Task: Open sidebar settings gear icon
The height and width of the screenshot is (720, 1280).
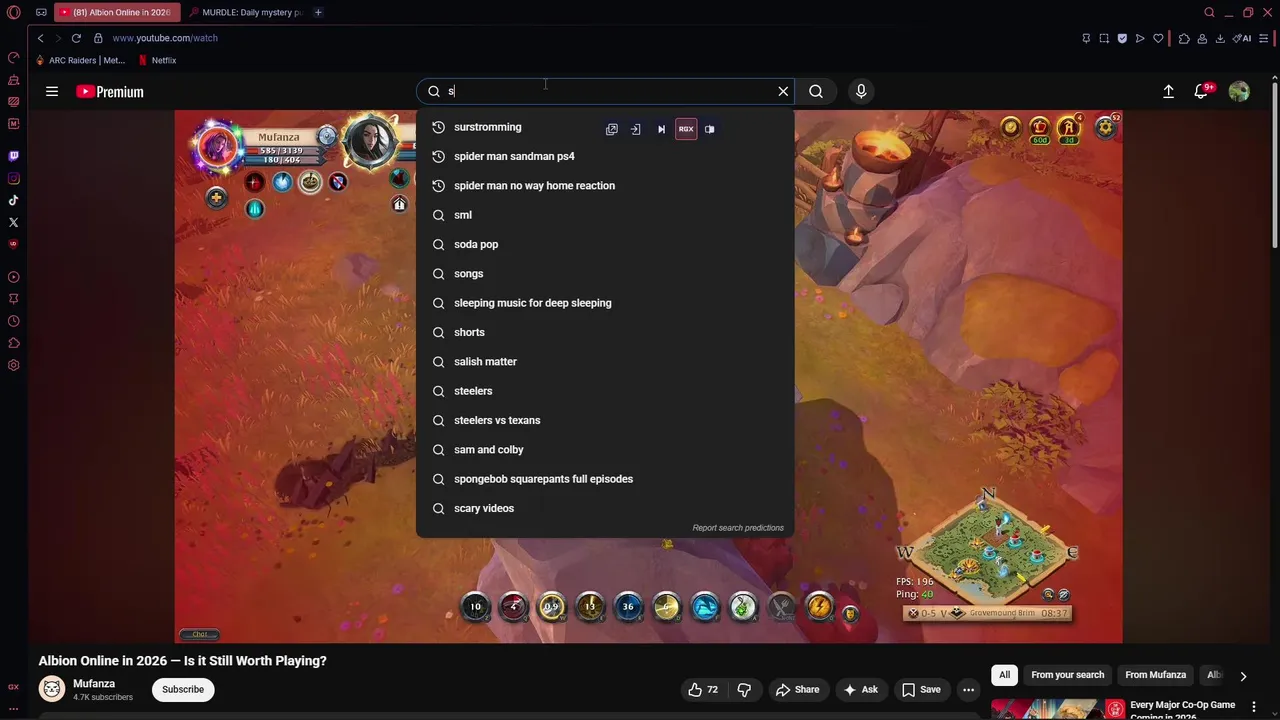Action: pyautogui.click(x=14, y=365)
